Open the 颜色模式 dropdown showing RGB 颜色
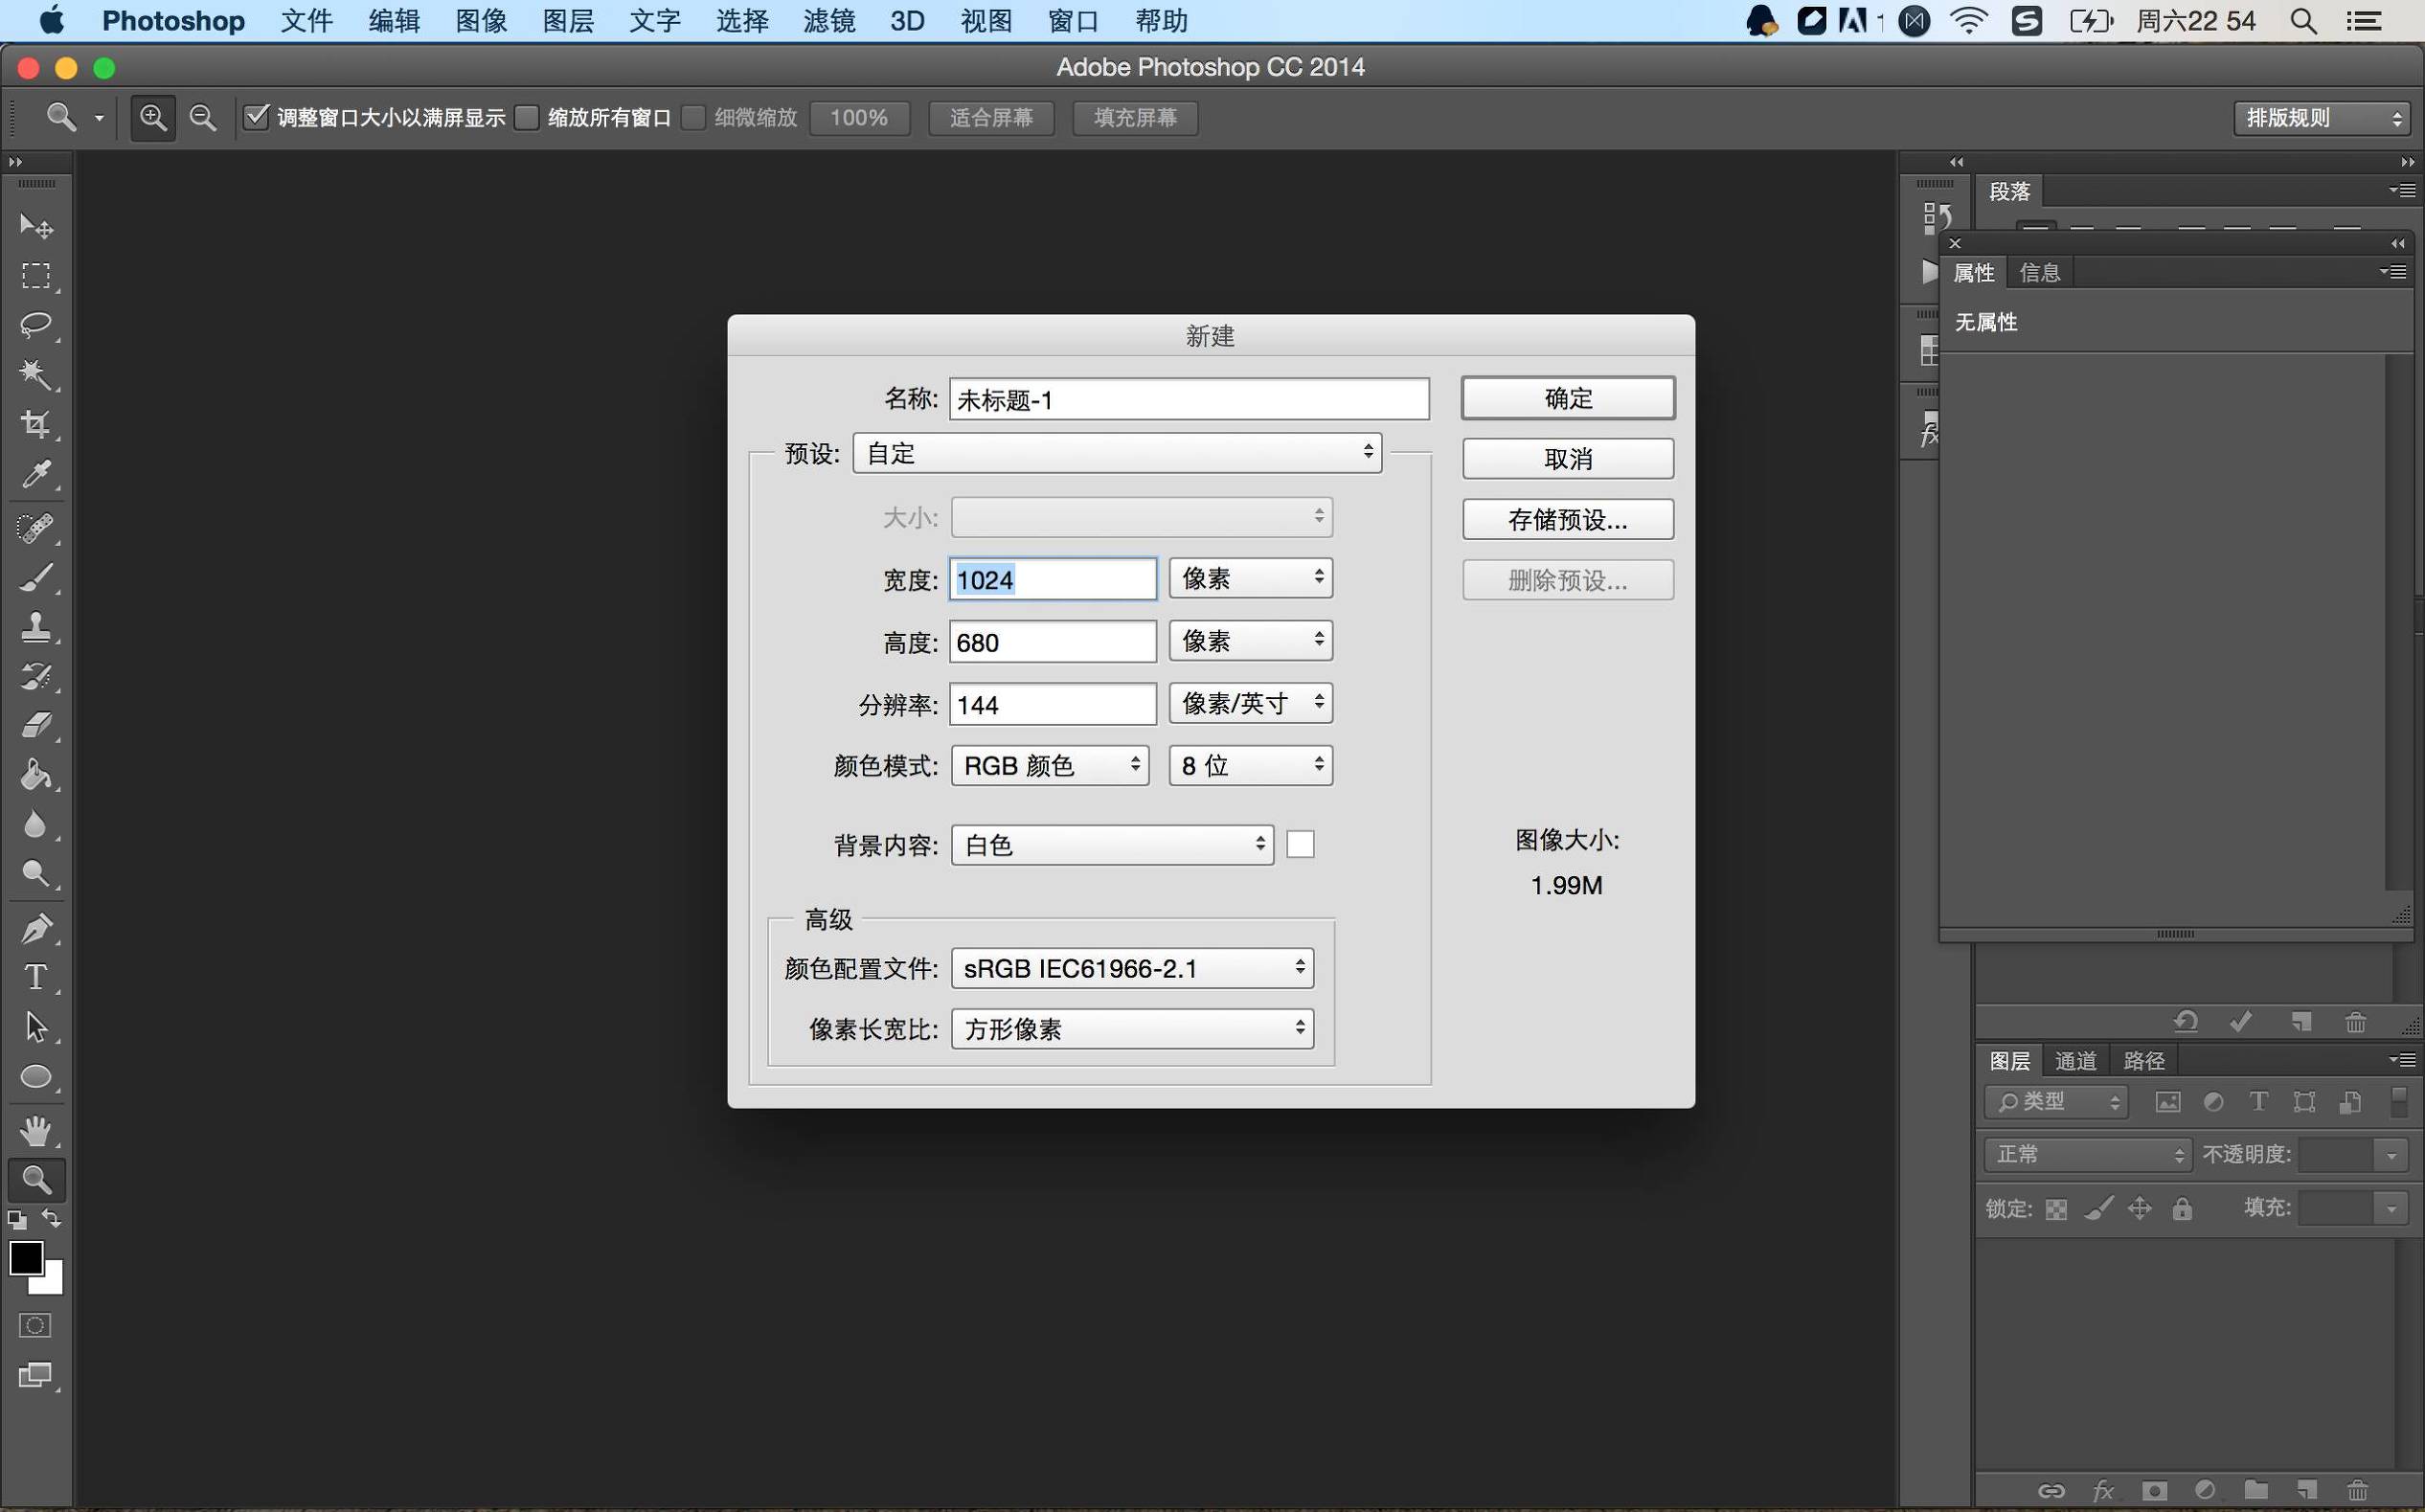Screen dimensions: 2425x1512 click(x=1049, y=765)
